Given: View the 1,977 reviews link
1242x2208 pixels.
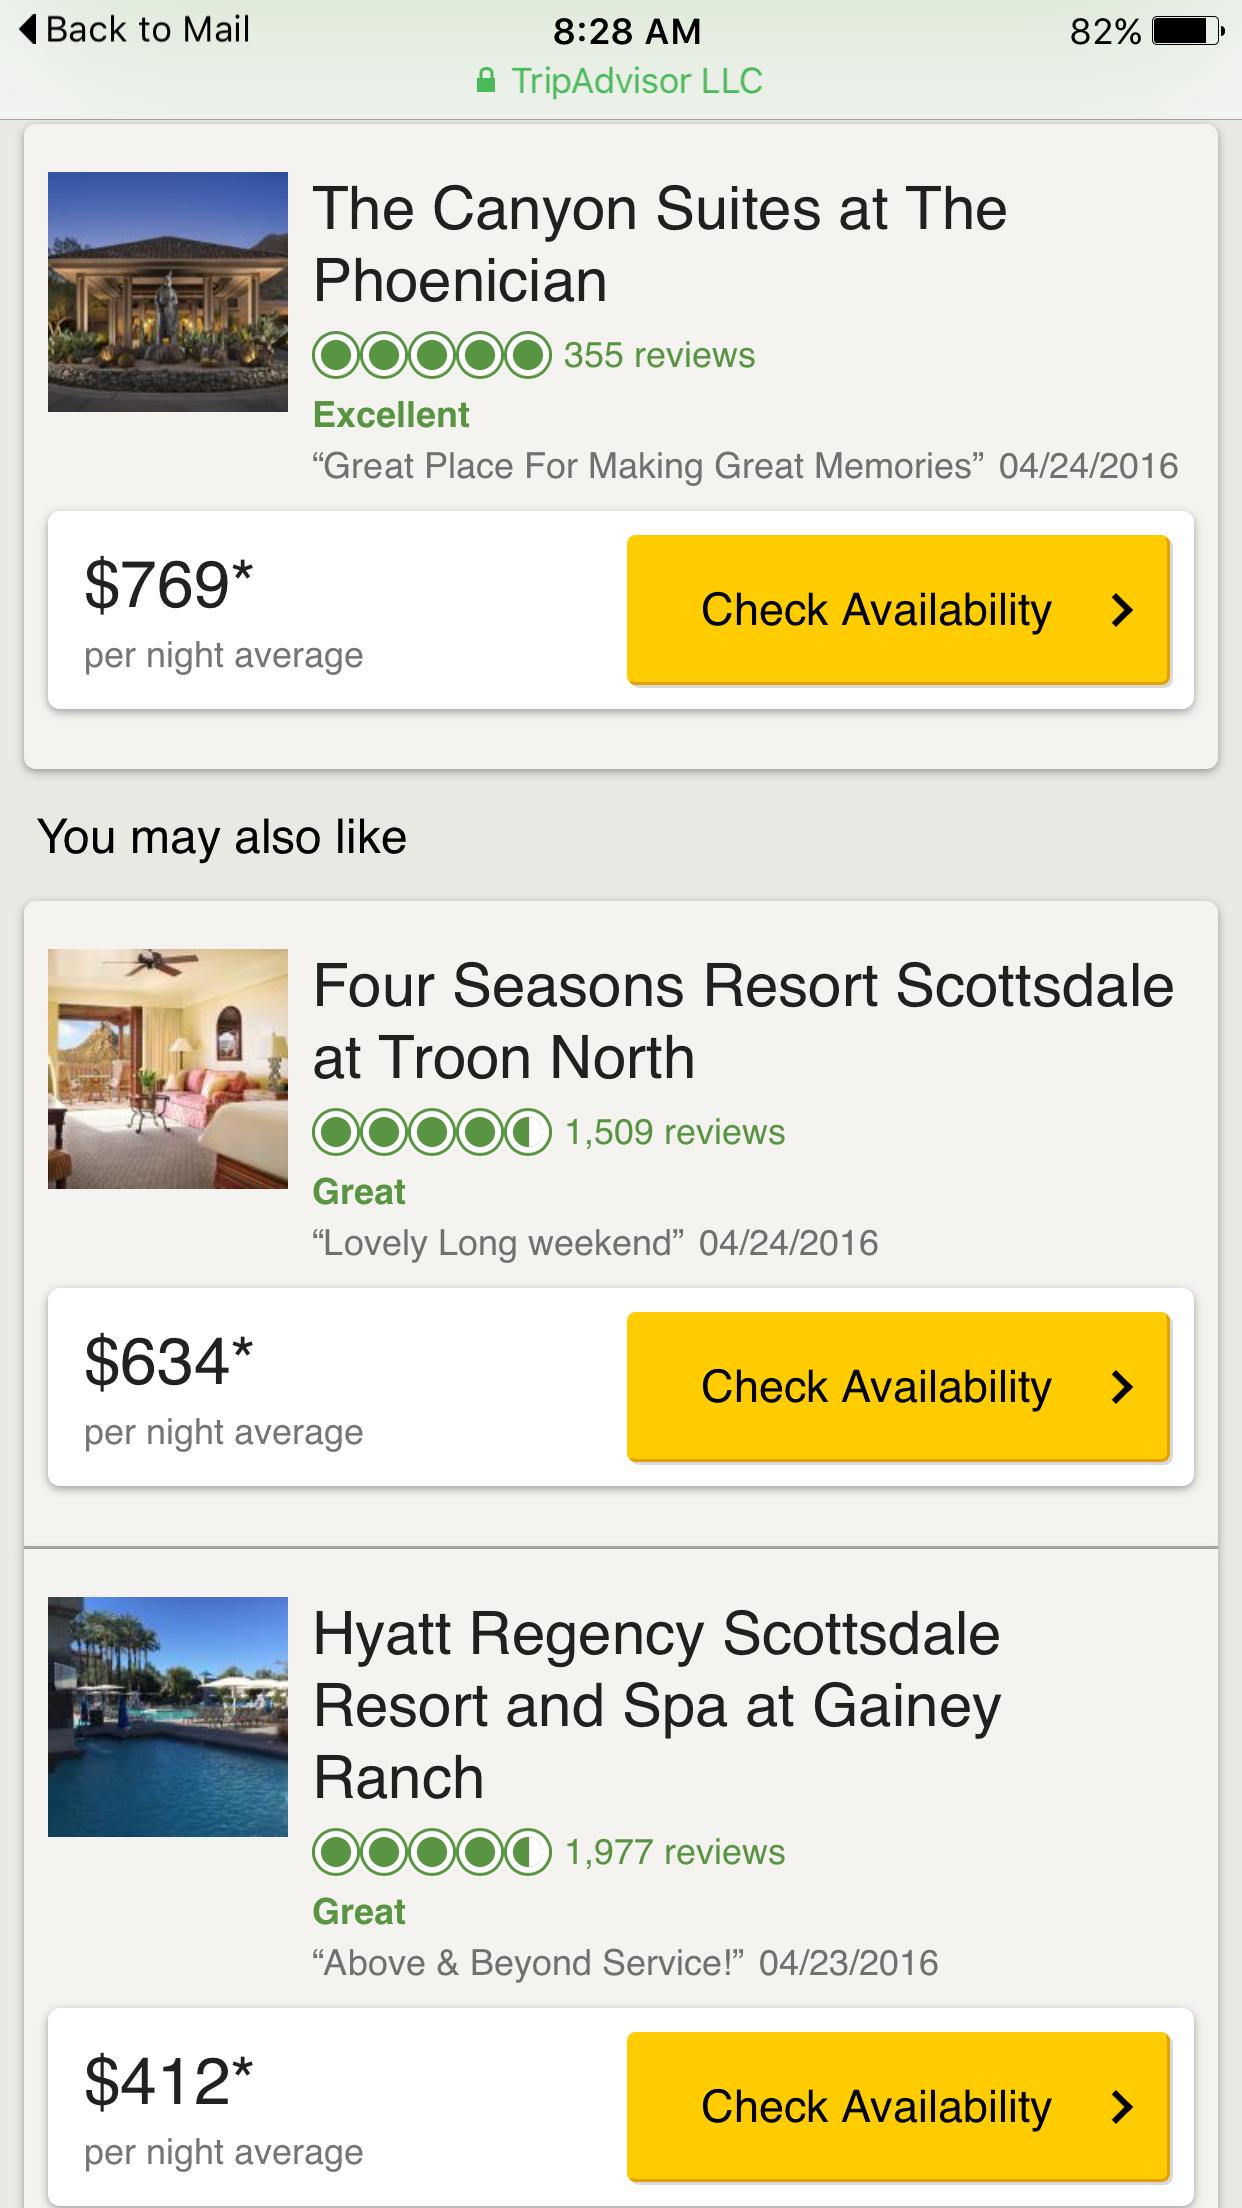Looking at the screenshot, I should pyautogui.click(x=675, y=1852).
